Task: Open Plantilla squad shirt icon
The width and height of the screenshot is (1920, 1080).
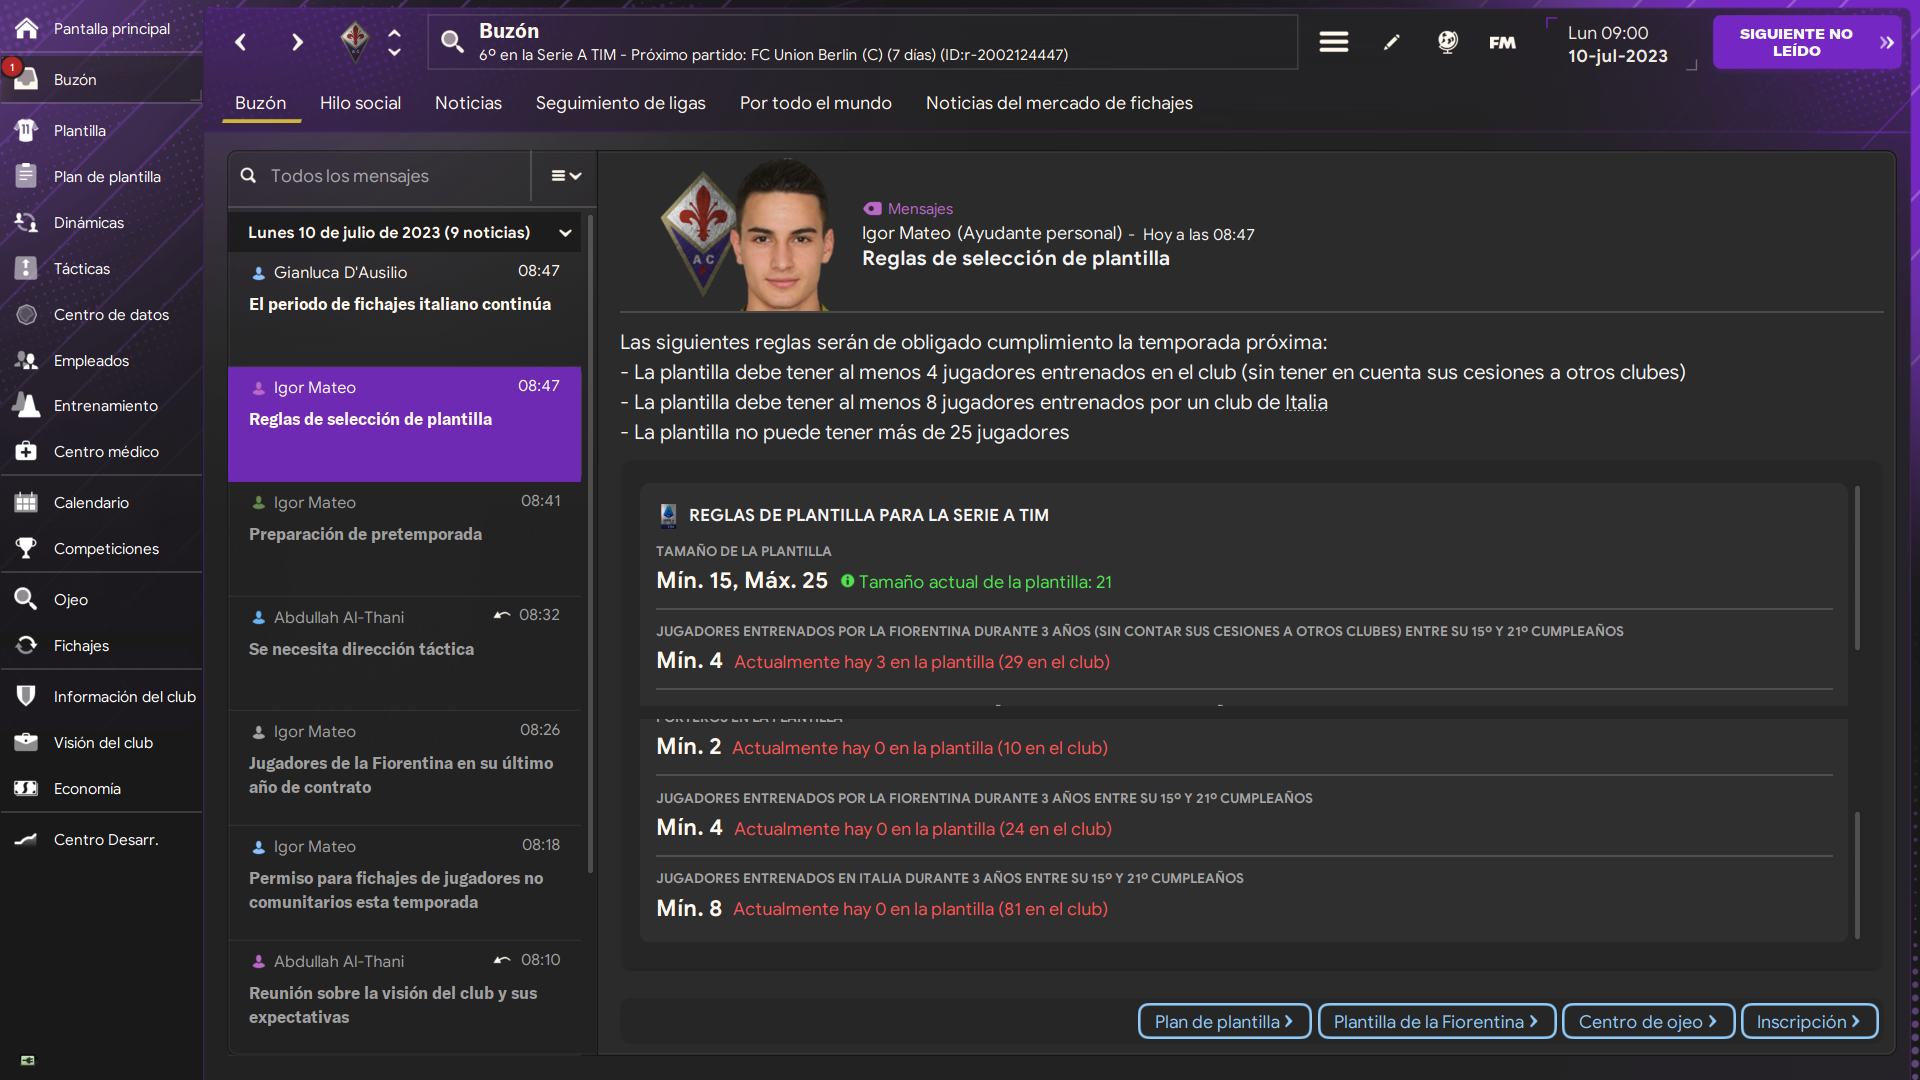Action: (27, 130)
